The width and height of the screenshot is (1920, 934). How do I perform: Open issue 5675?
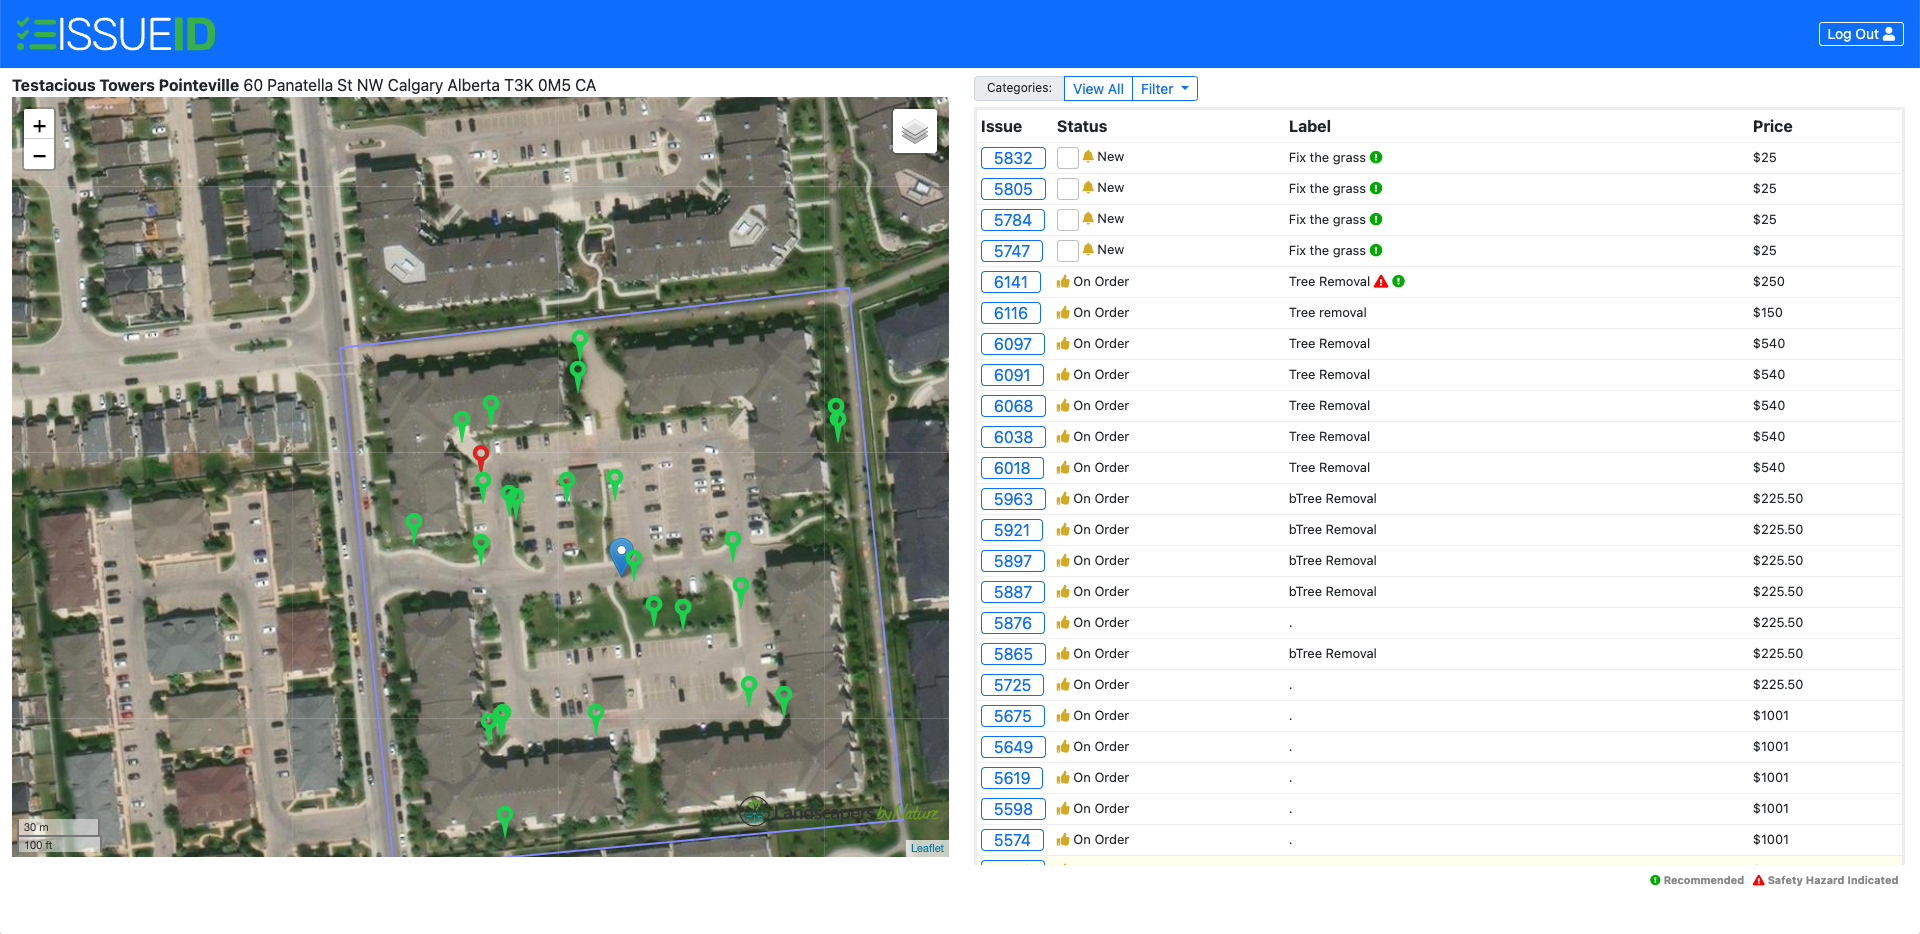[x=1013, y=716]
